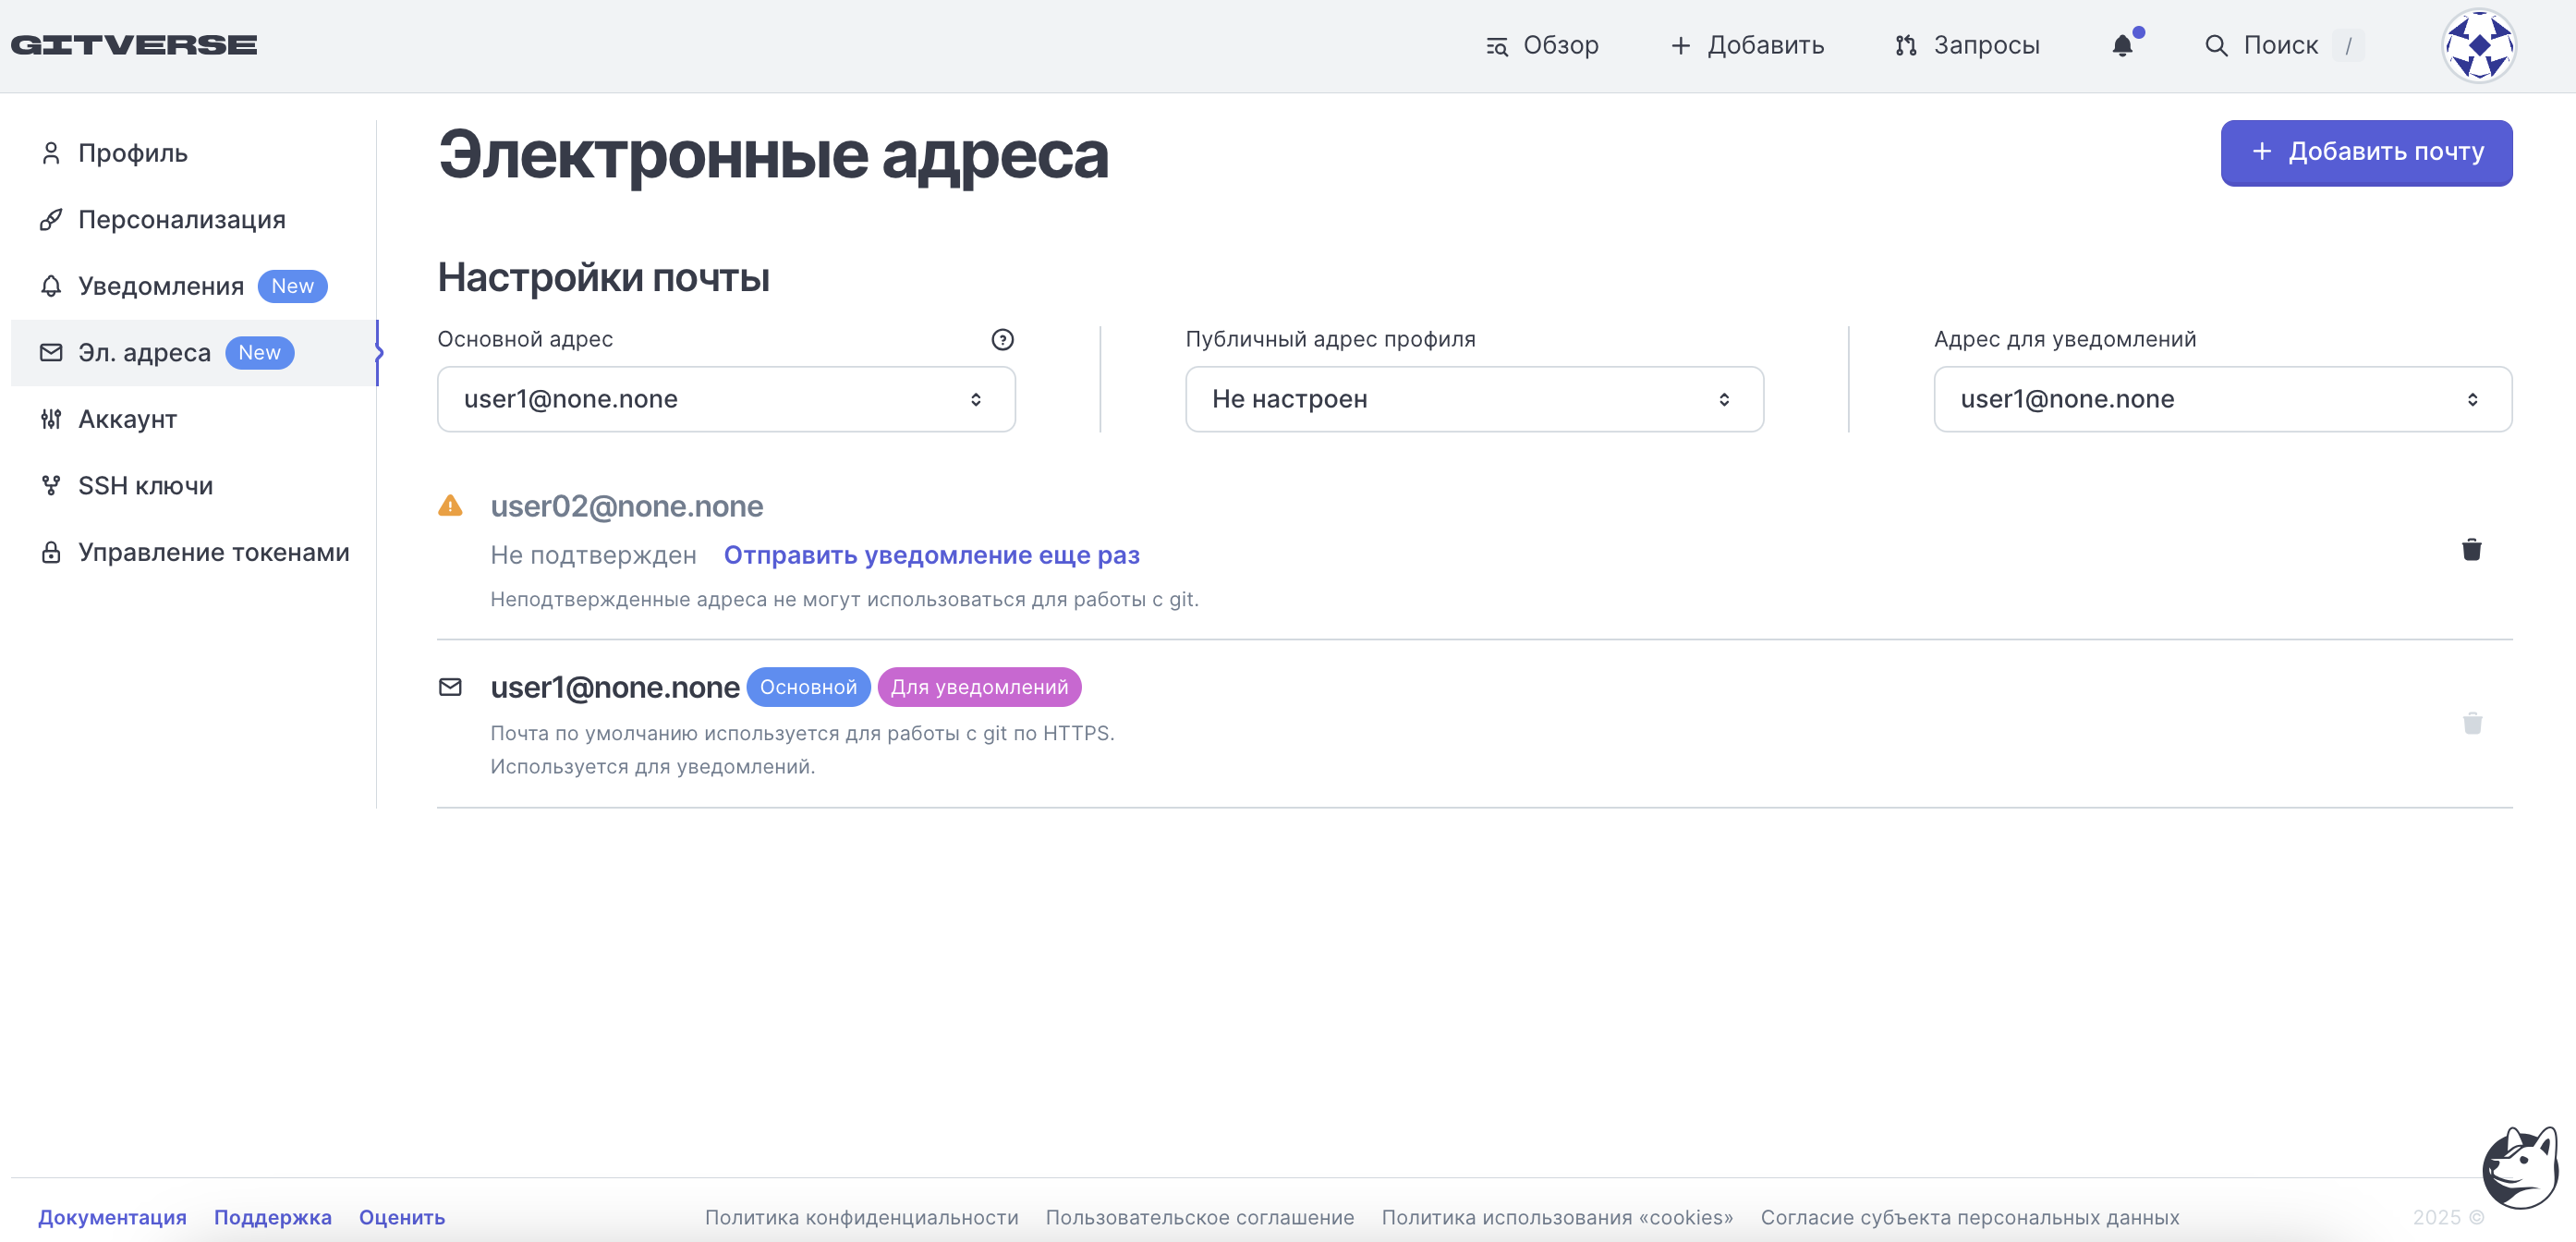Click the user02@none.none address text
This screenshot has width=2576, height=1242.
626,506
